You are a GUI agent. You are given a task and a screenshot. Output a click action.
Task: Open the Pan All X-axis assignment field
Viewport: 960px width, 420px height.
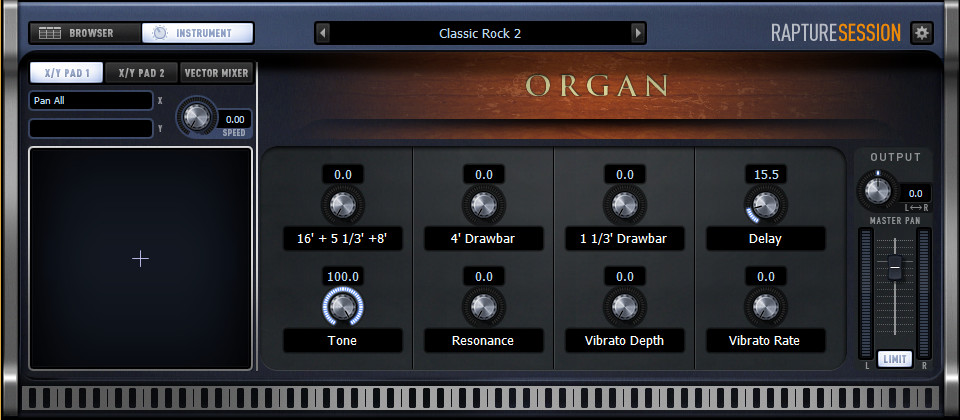pos(91,100)
